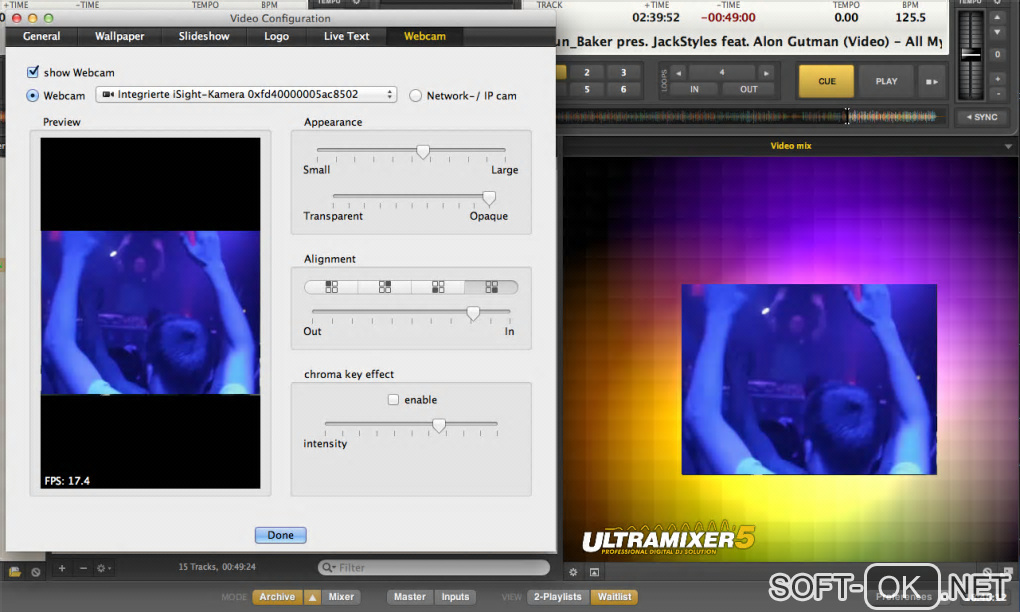The width and height of the screenshot is (1020, 612).
Task: Adjust the Transparent to Opaque slider
Action: coord(489,197)
